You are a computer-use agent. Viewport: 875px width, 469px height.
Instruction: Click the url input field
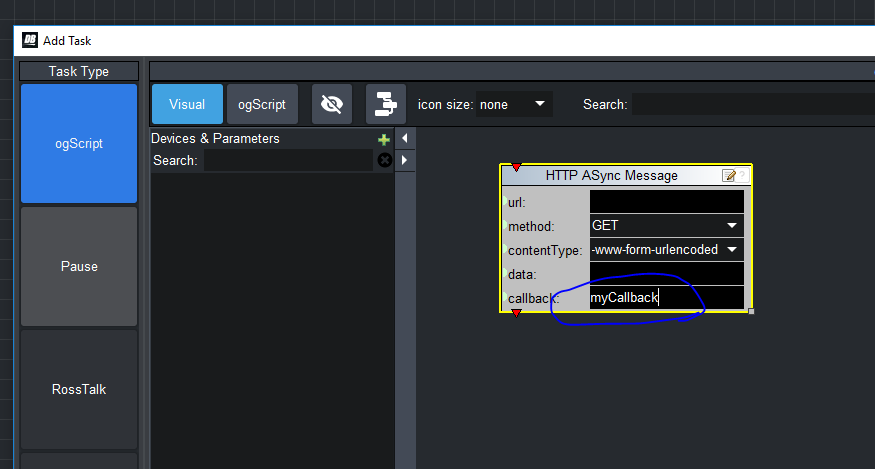(x=666, y=202)
